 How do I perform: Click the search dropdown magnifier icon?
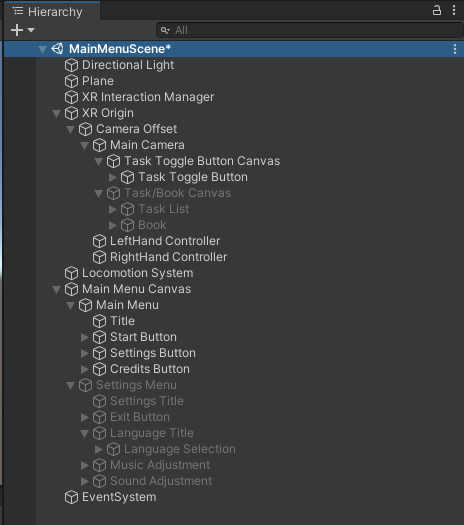pyautogui.click(x=165, y=30)
